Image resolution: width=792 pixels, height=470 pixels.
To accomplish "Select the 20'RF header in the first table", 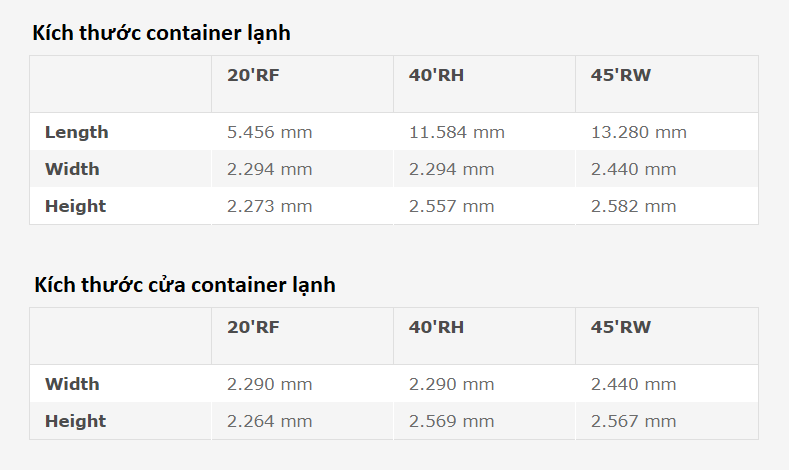I will [x=253, y=75].
